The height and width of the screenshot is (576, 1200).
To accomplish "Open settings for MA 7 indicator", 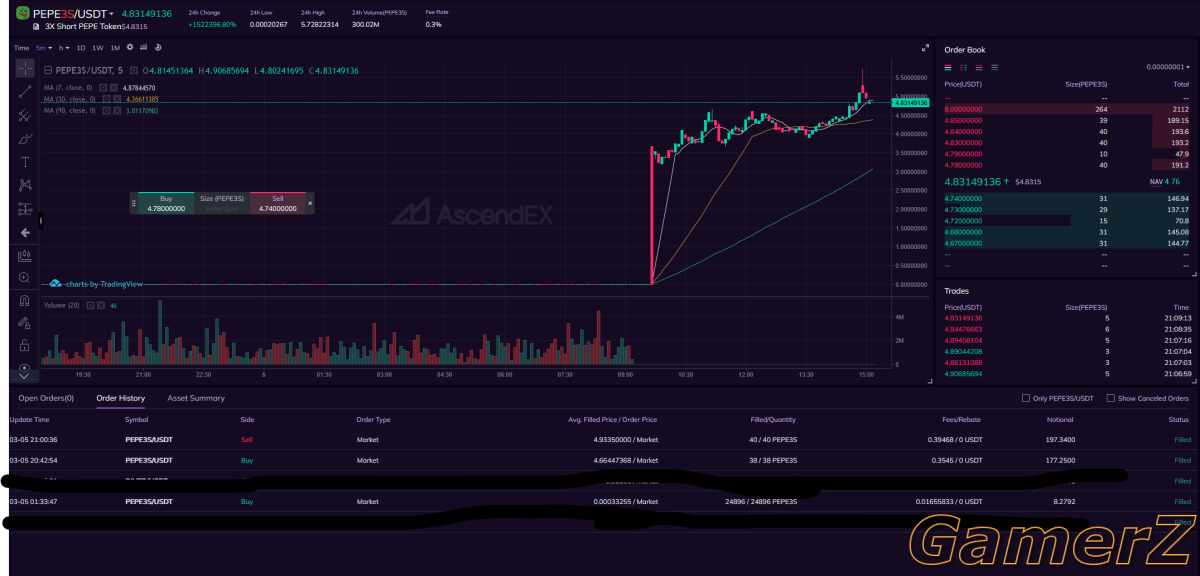I will [x=103, y=88].
